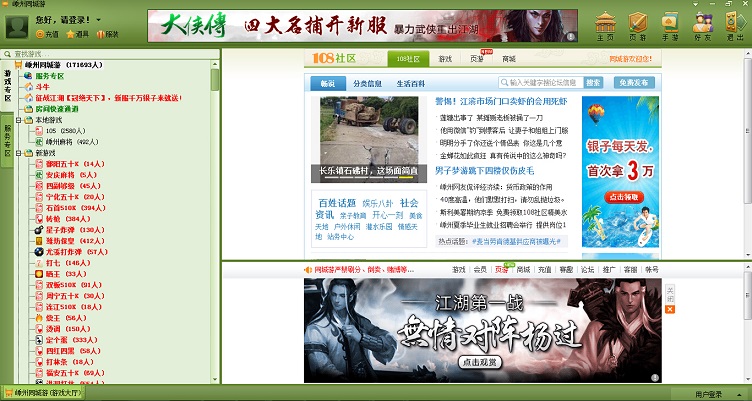Click the news photo of 长乐镇石砩村
This screenshot has height=401, width=752.
369,139
